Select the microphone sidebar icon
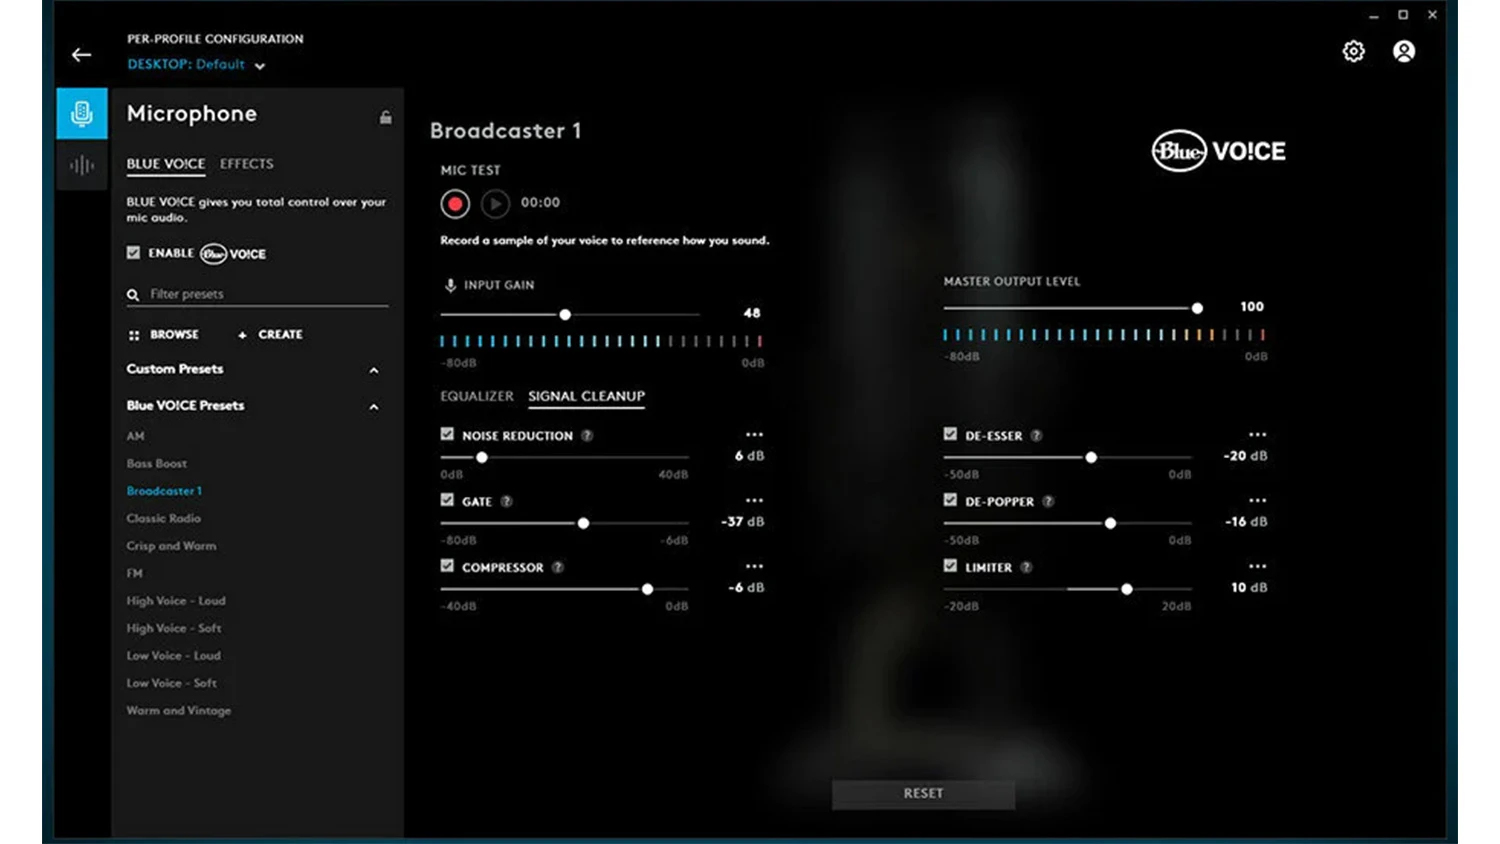 point(82,113)
